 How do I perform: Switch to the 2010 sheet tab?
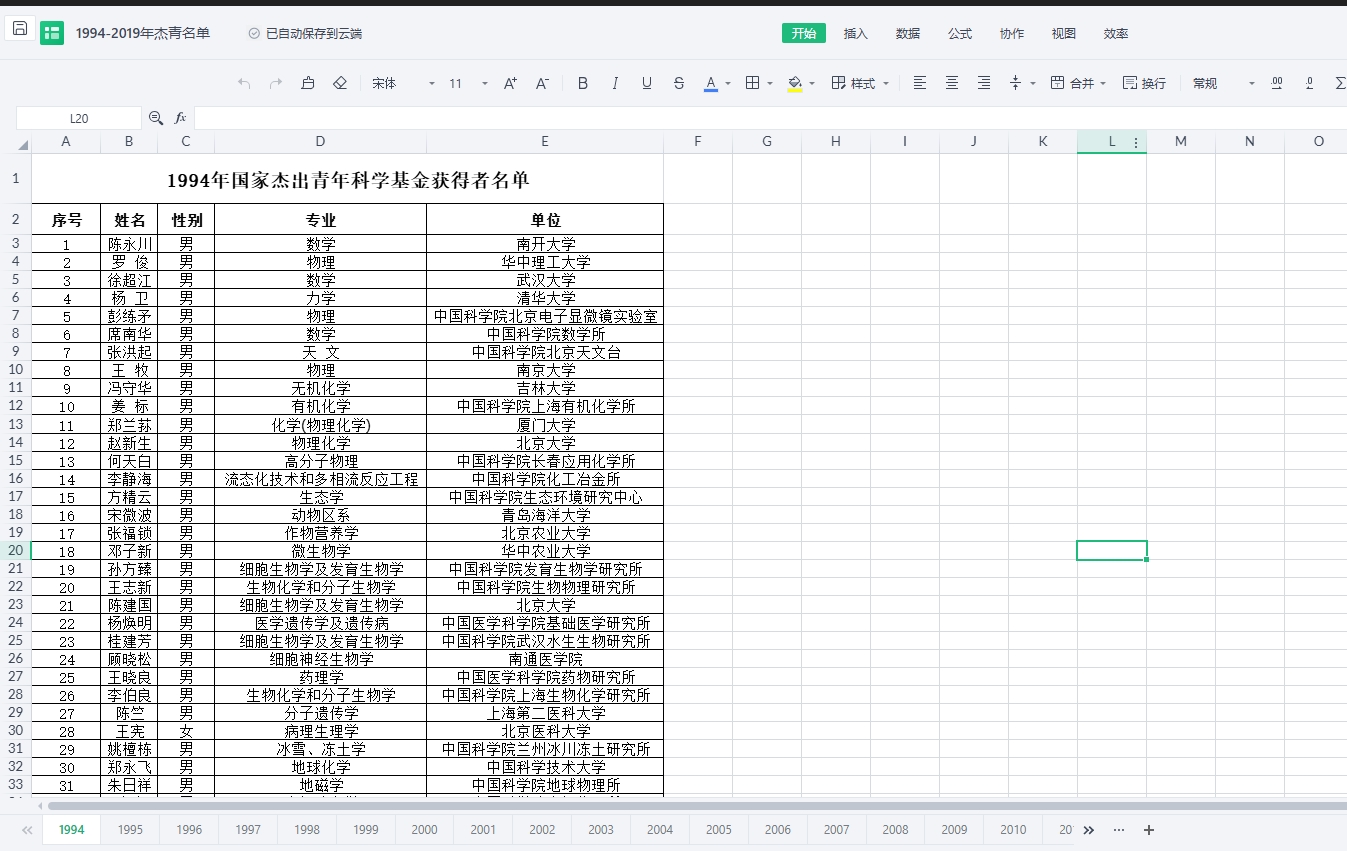[x=1013, y=829]
